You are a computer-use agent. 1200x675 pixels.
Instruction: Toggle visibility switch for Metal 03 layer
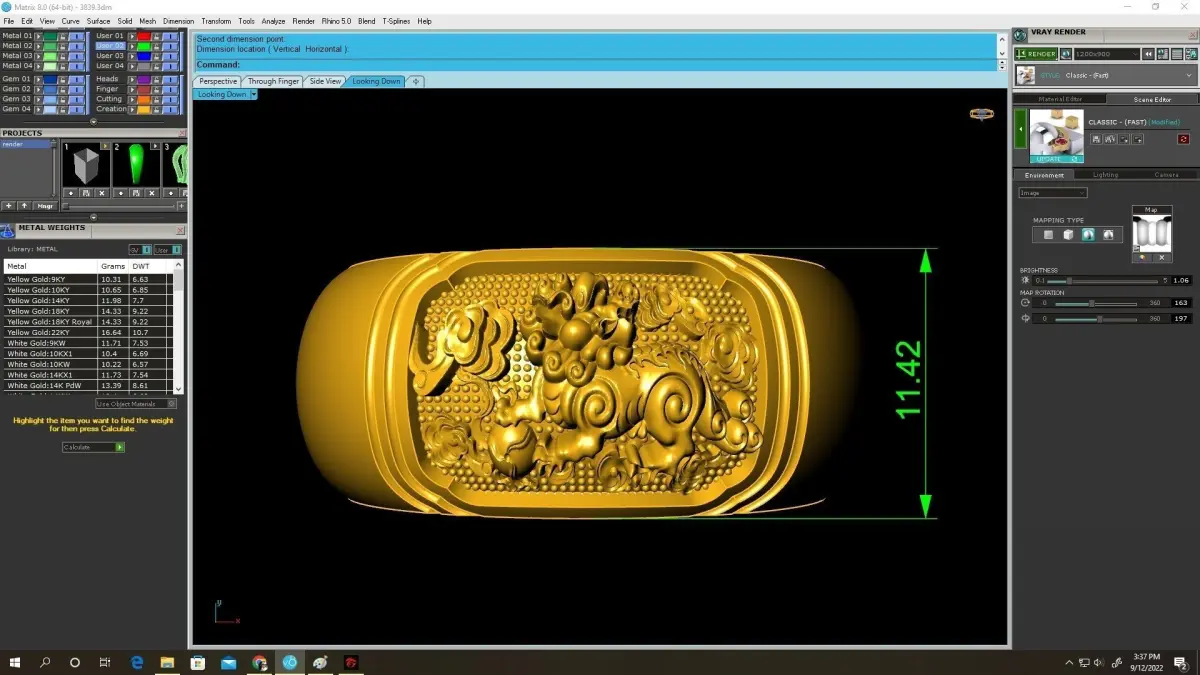77,56
